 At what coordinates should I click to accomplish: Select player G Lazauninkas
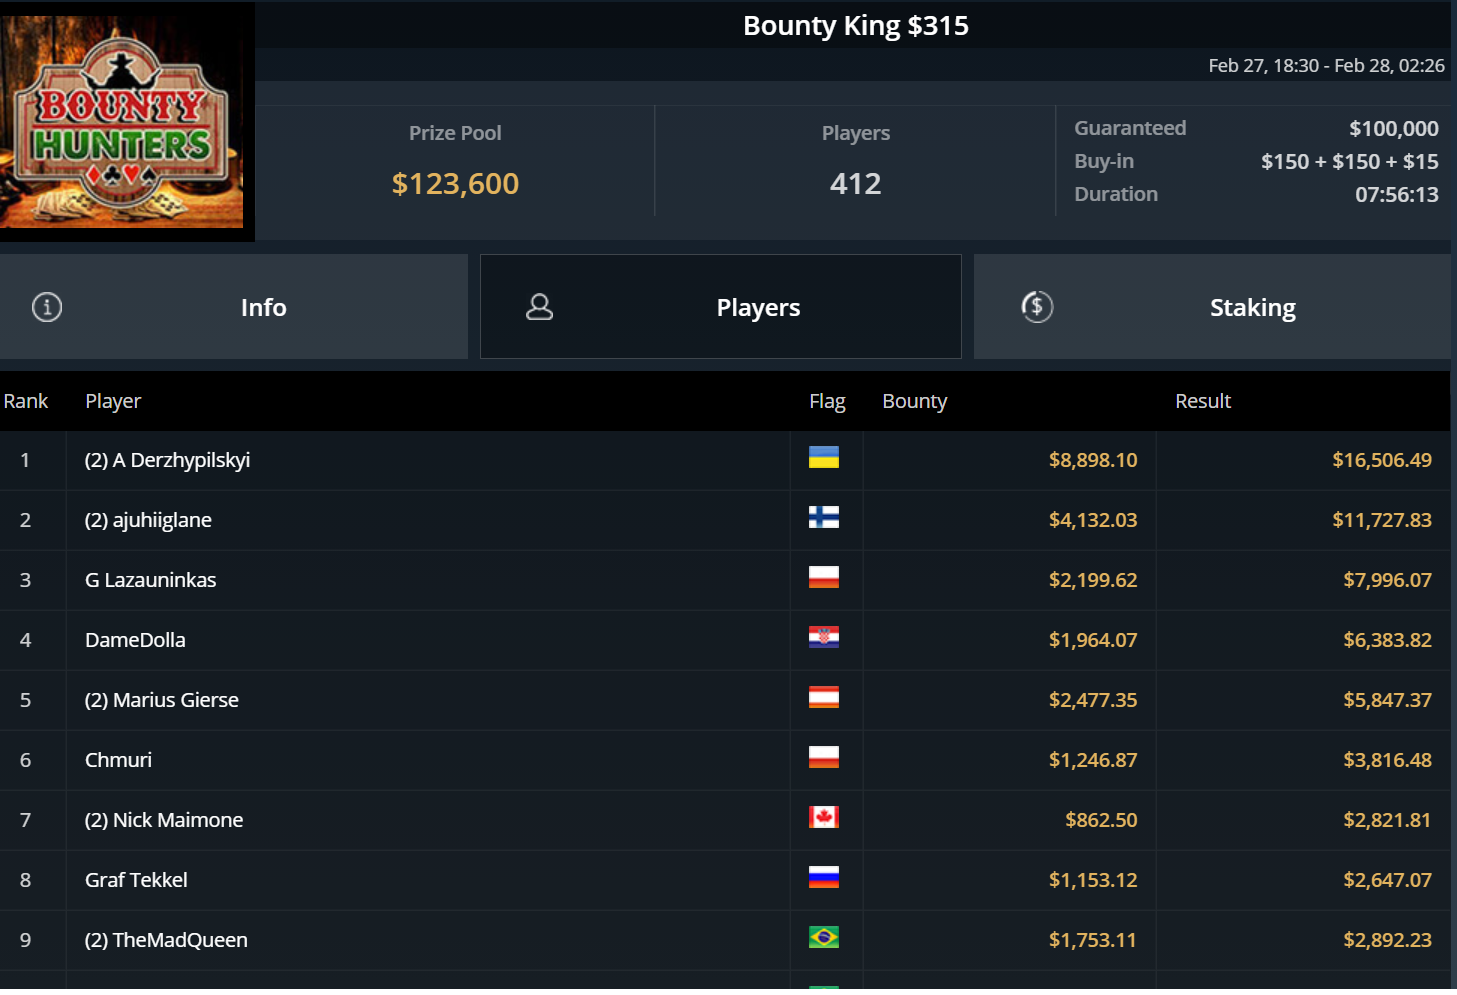pyautogui.click(x=150, y=580)
